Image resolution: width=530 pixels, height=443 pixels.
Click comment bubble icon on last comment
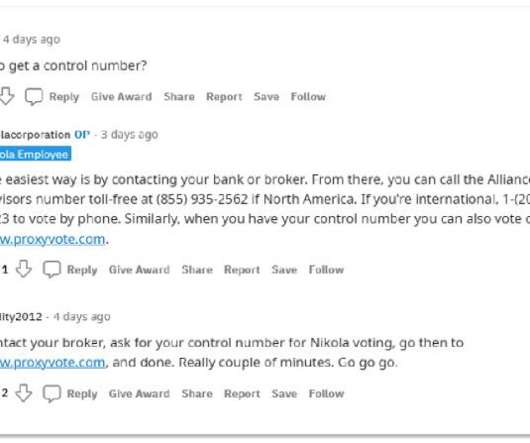(52, 393)
